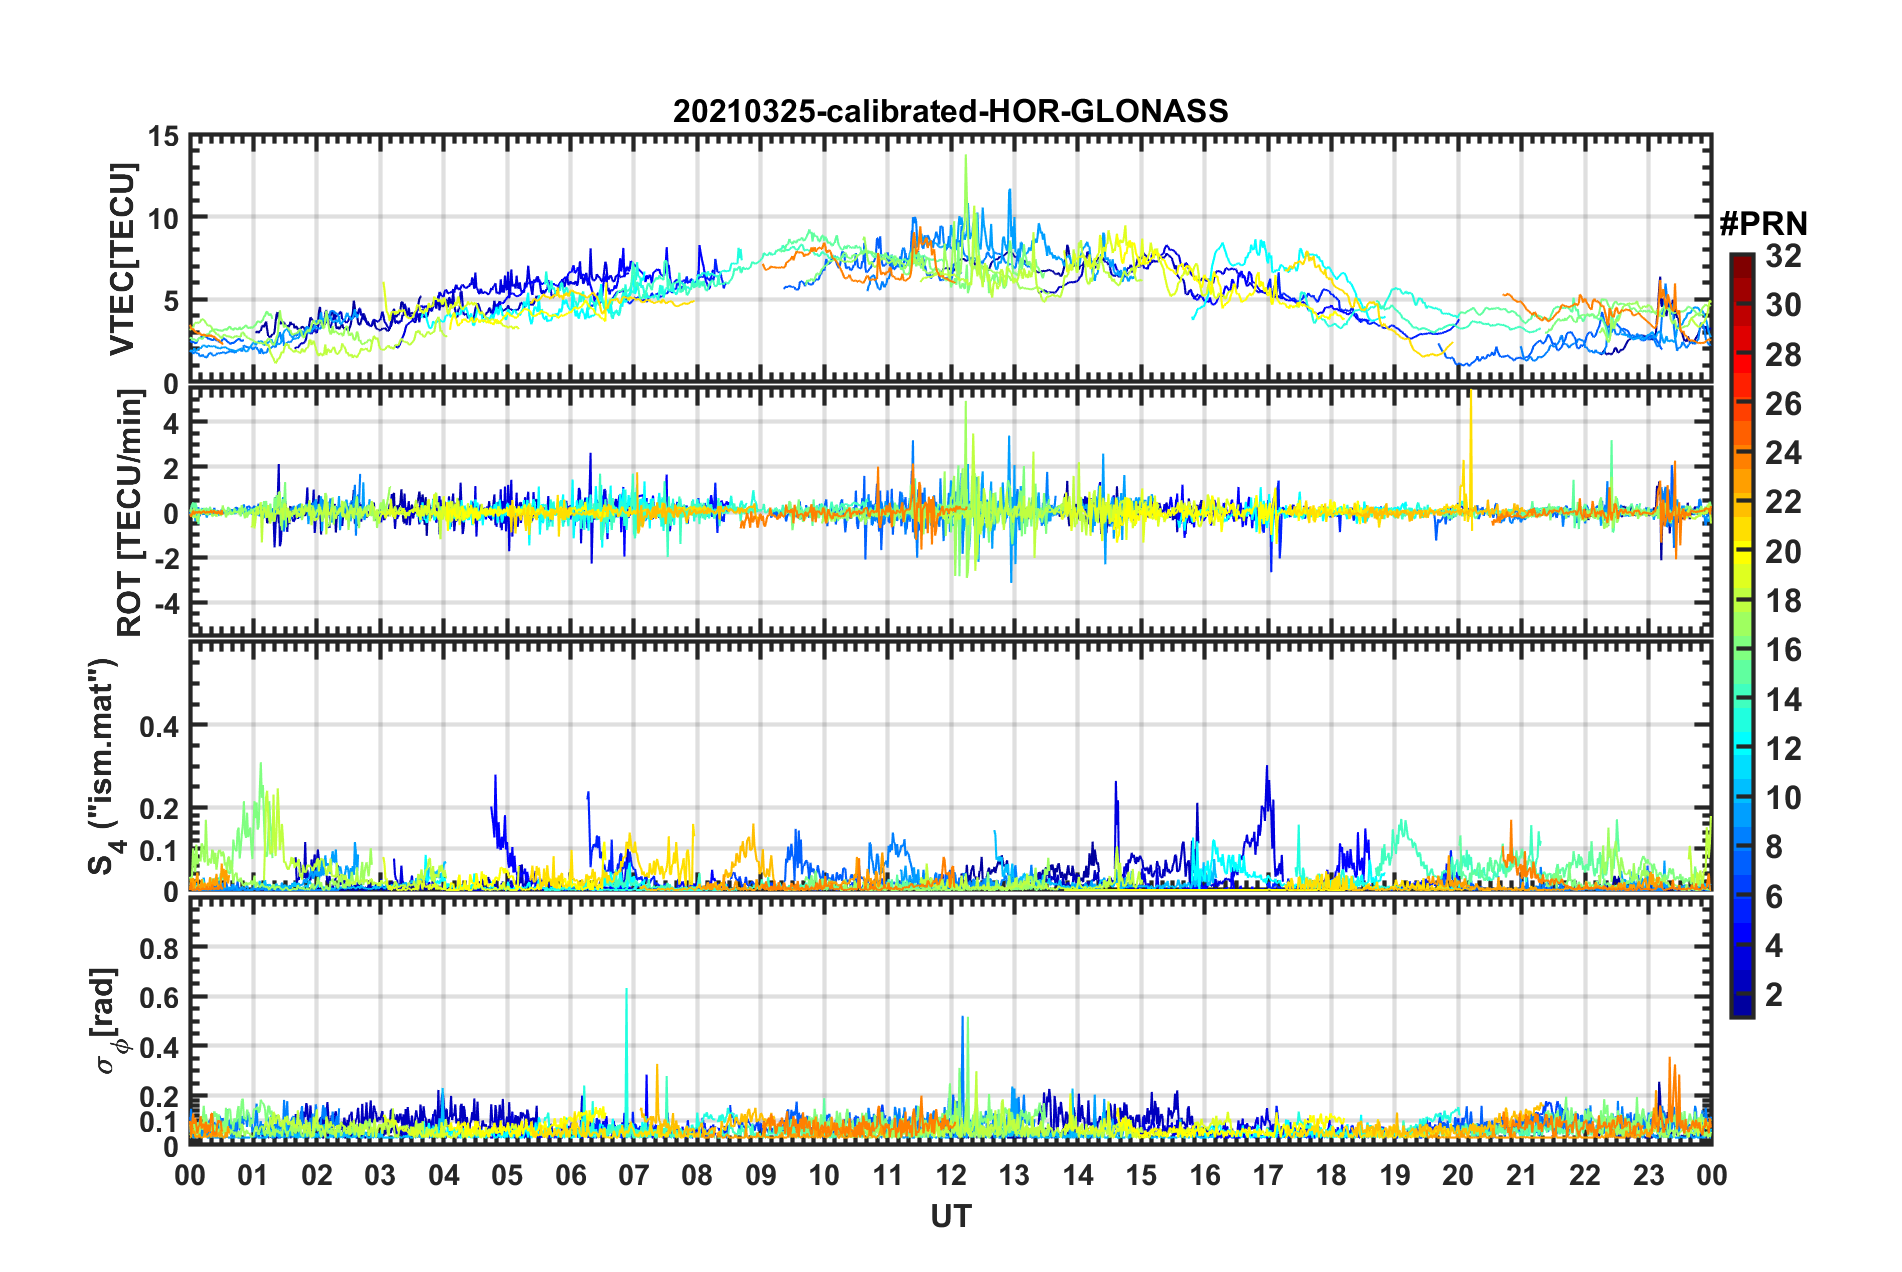Click the green part of the colorbar near 16

[x=1741, y=650]
